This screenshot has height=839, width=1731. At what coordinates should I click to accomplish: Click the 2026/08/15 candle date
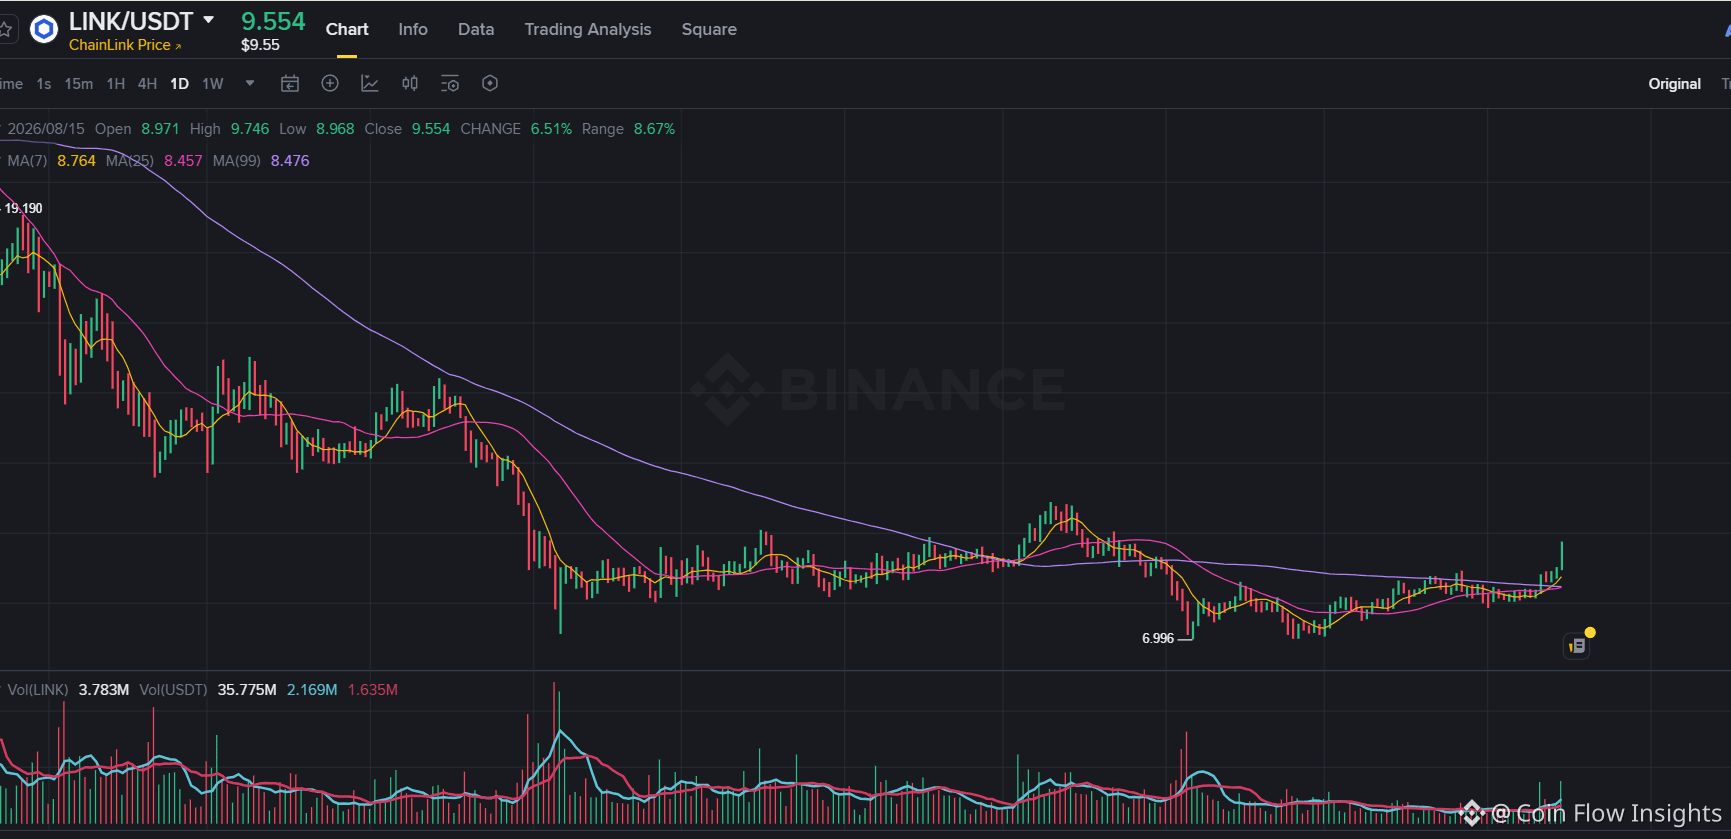[46, 129]
